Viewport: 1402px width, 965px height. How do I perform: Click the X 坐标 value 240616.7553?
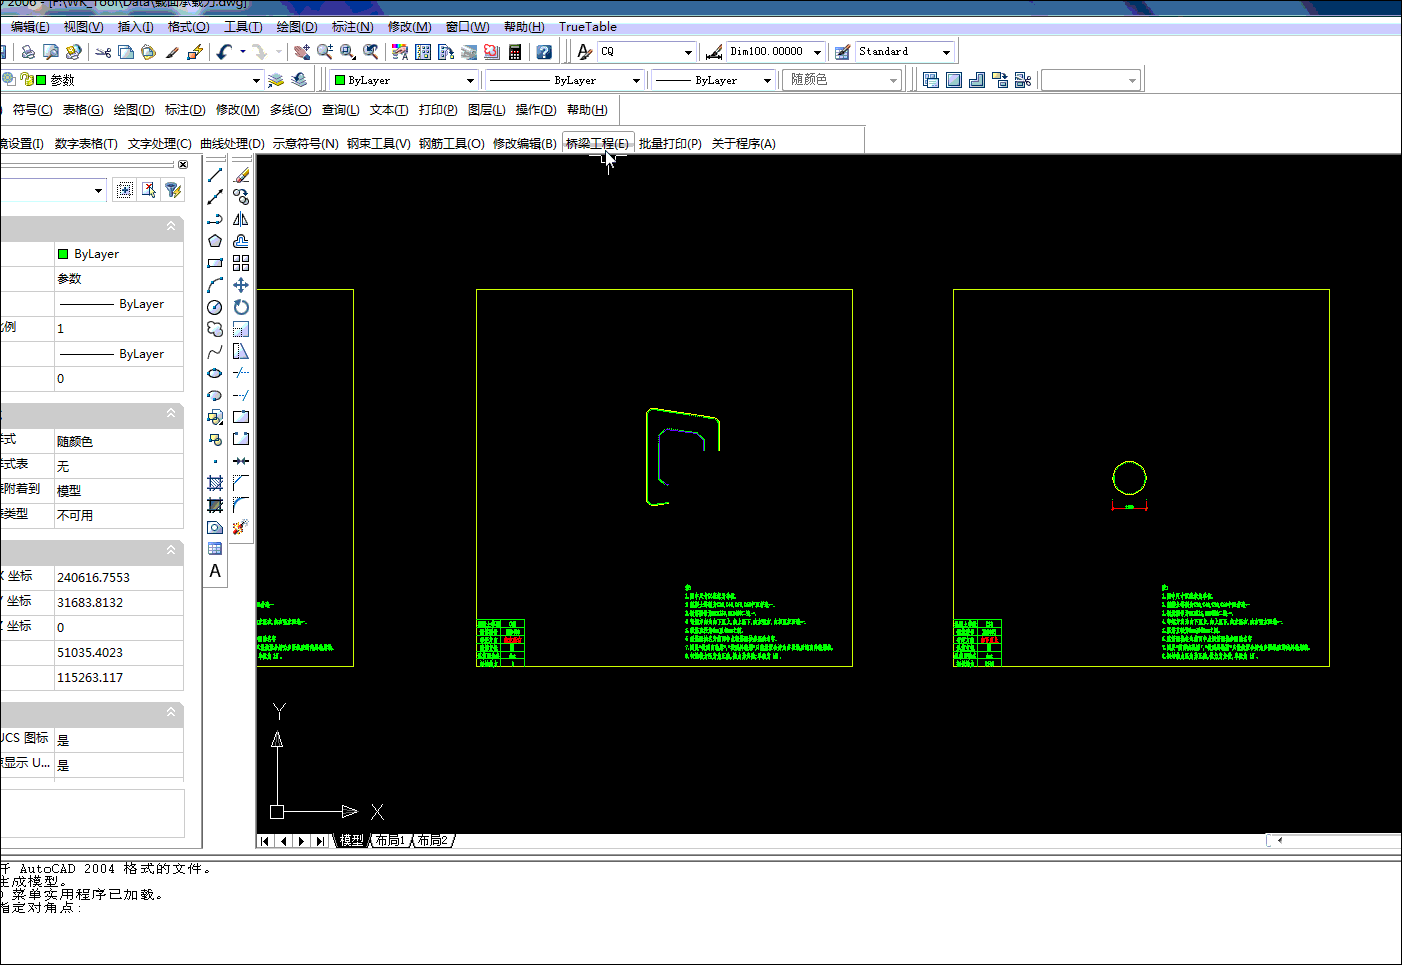click(x=119, y=578)
